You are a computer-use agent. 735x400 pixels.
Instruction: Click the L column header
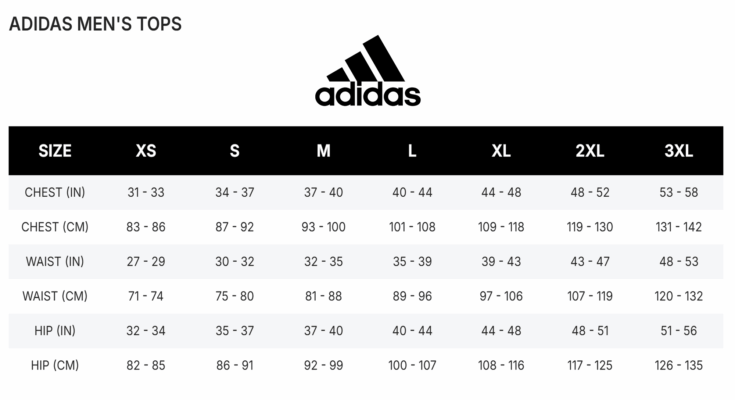click(x=412, y=151)
